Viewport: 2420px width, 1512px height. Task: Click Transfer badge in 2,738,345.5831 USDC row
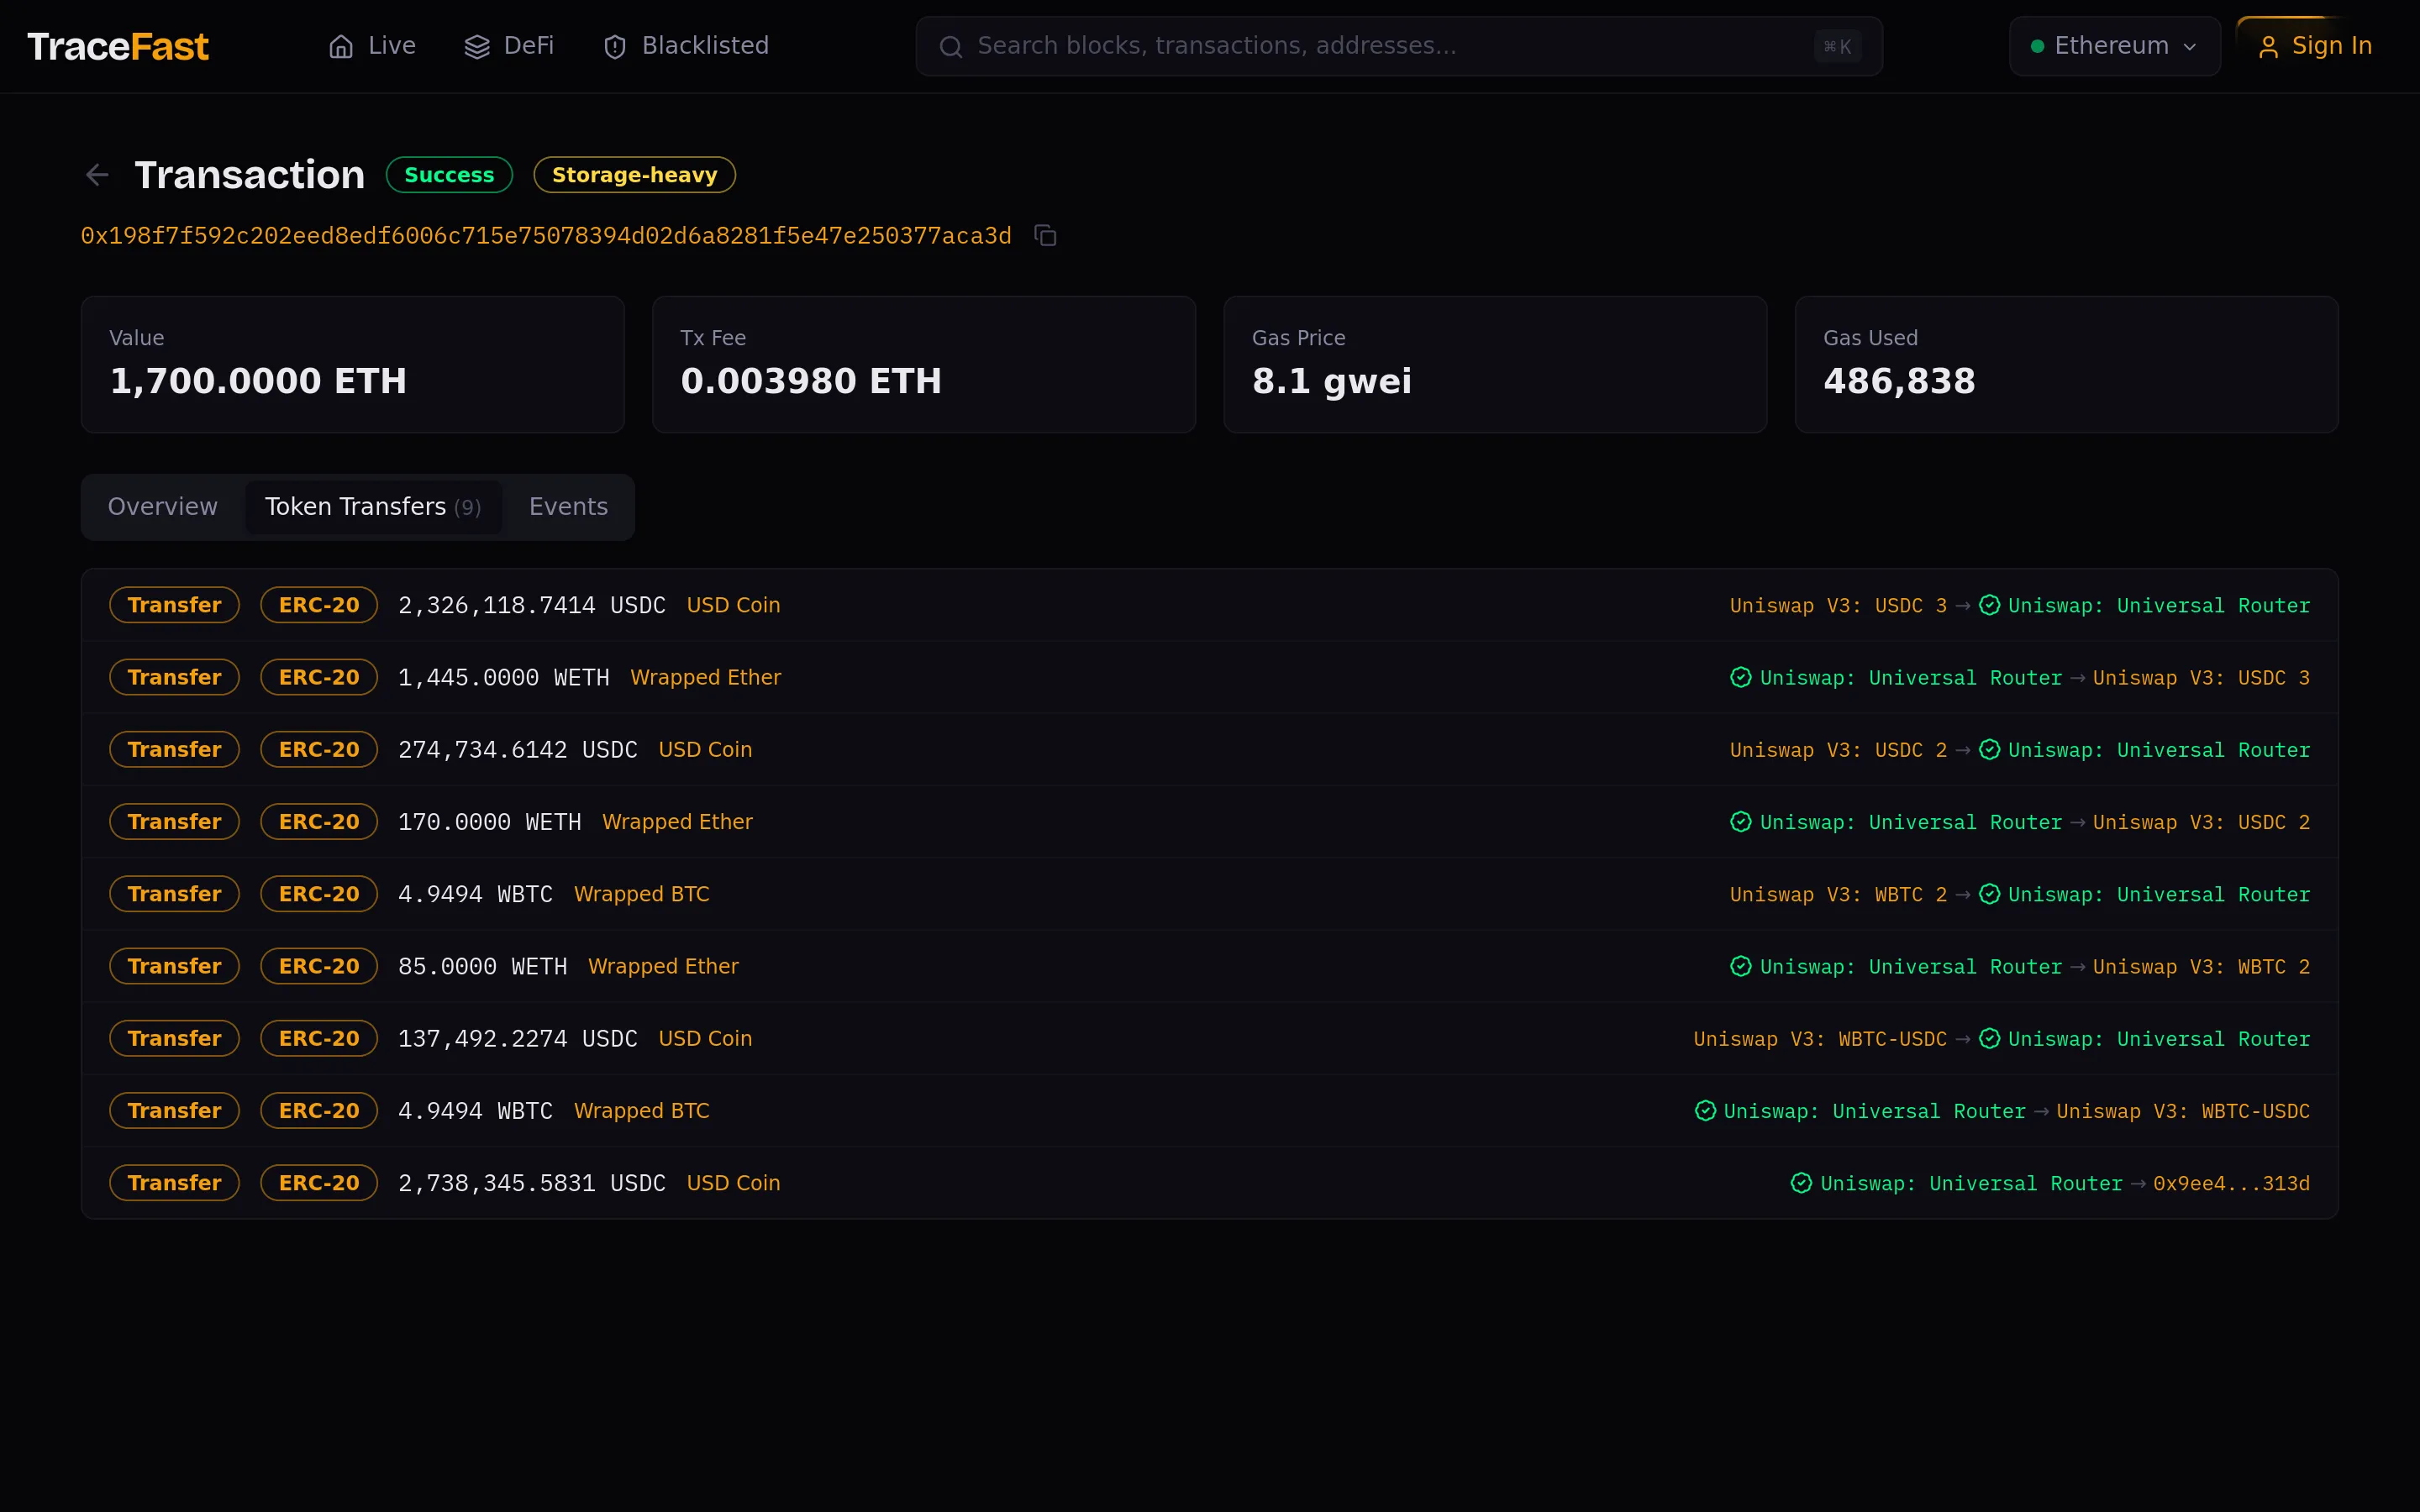click(x=174, y=1183)
